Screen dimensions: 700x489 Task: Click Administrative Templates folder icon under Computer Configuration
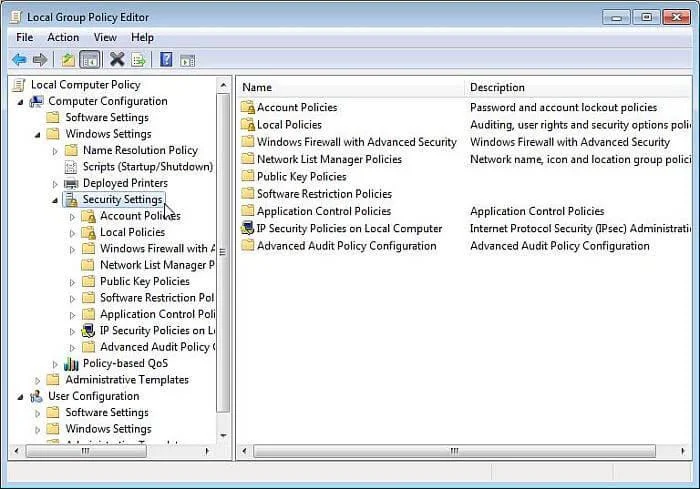click(x=53, y=380)
